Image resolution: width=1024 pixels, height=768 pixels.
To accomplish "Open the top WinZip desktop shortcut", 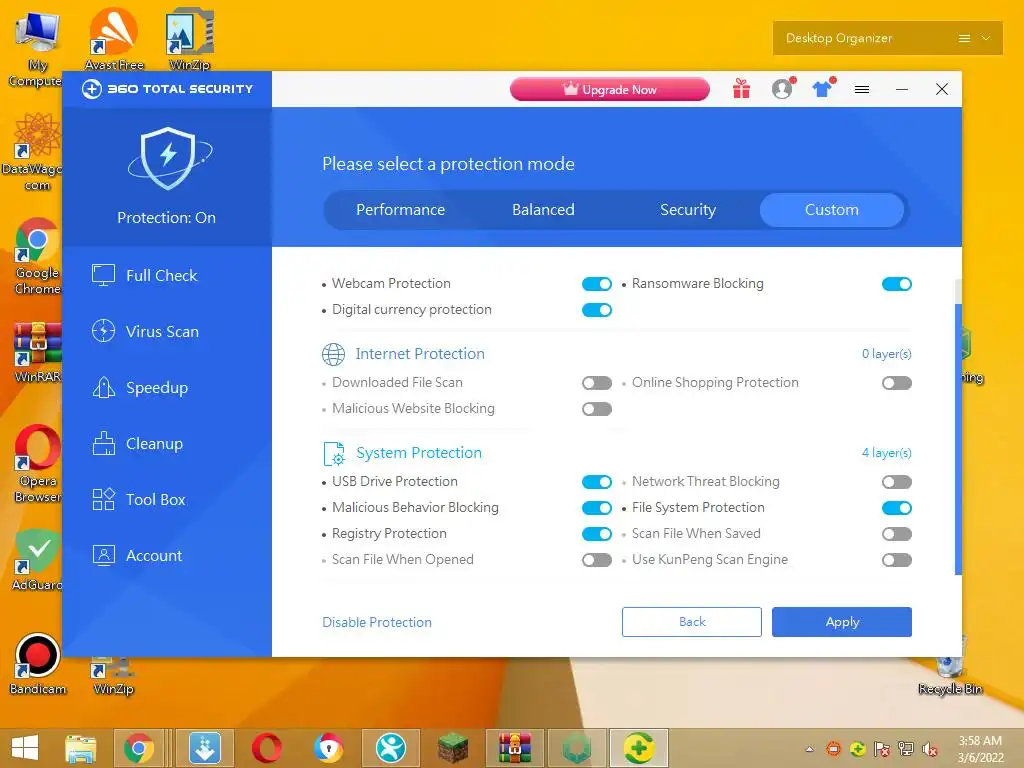I will 189,38.
